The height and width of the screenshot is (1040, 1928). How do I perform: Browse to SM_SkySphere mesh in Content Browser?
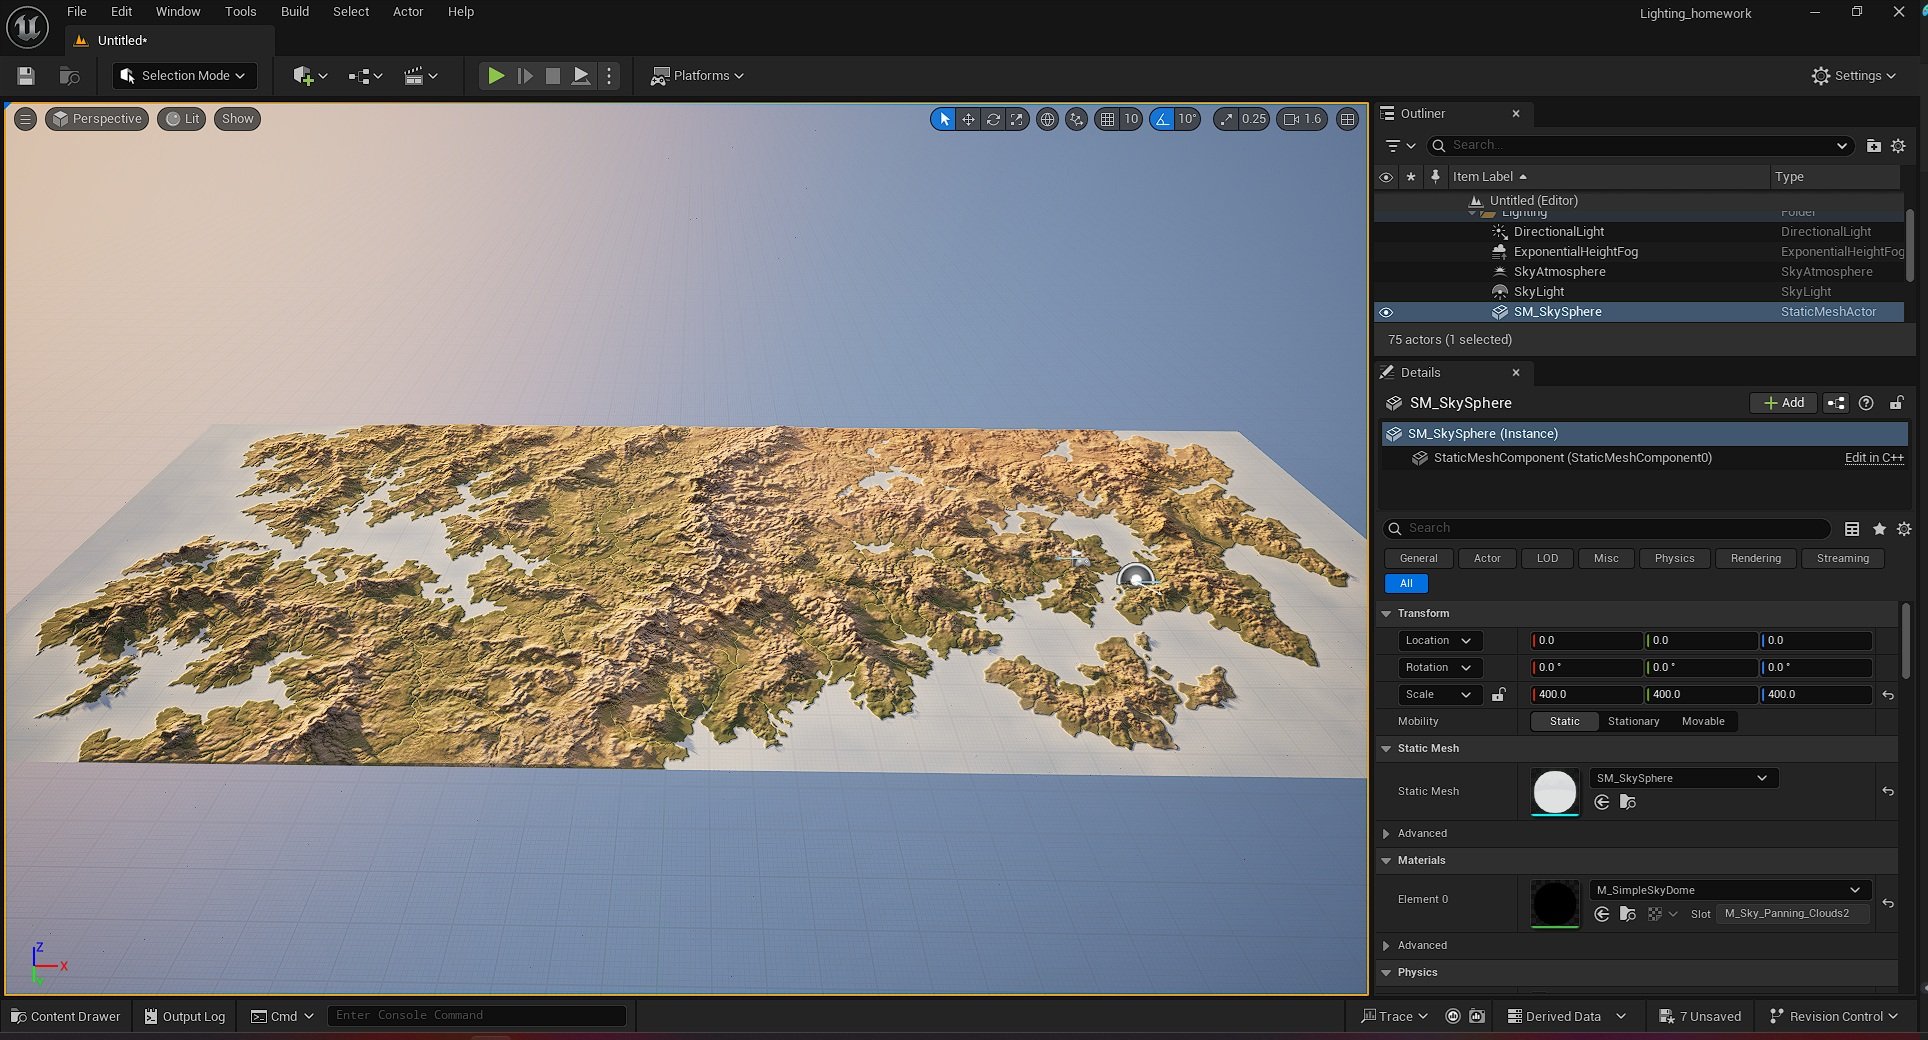pos(1627,802)
